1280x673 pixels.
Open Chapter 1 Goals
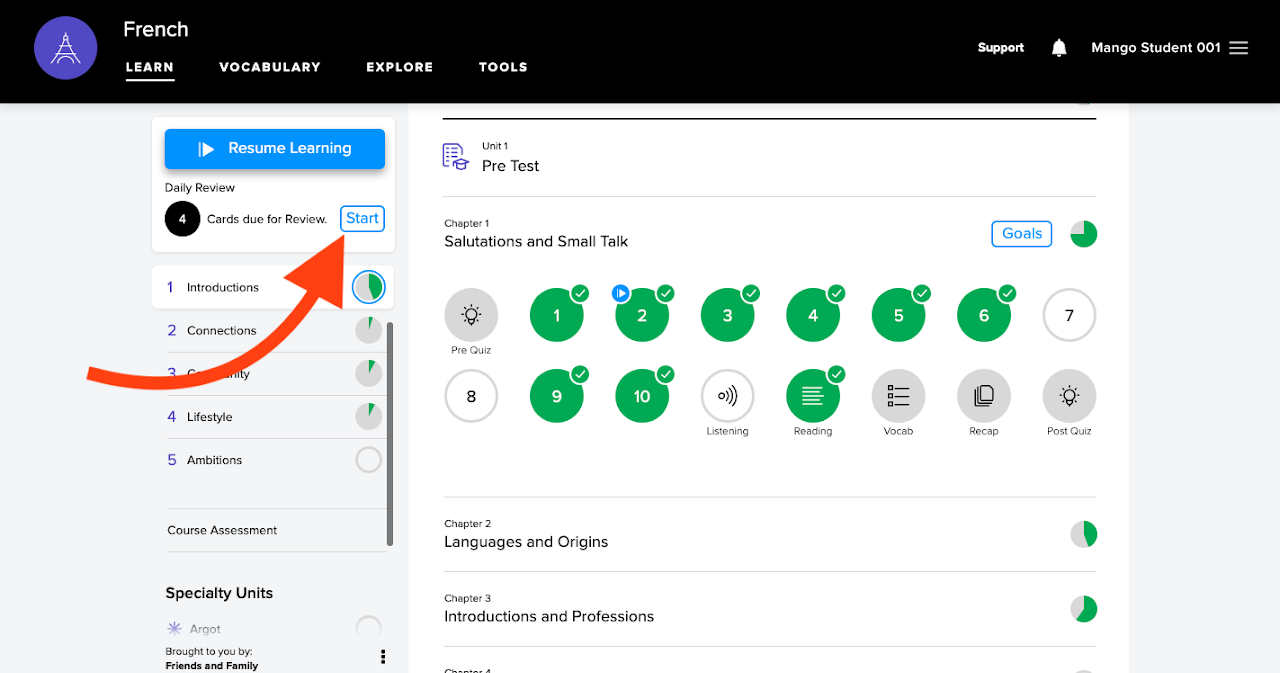click(x=1021, y=233)
